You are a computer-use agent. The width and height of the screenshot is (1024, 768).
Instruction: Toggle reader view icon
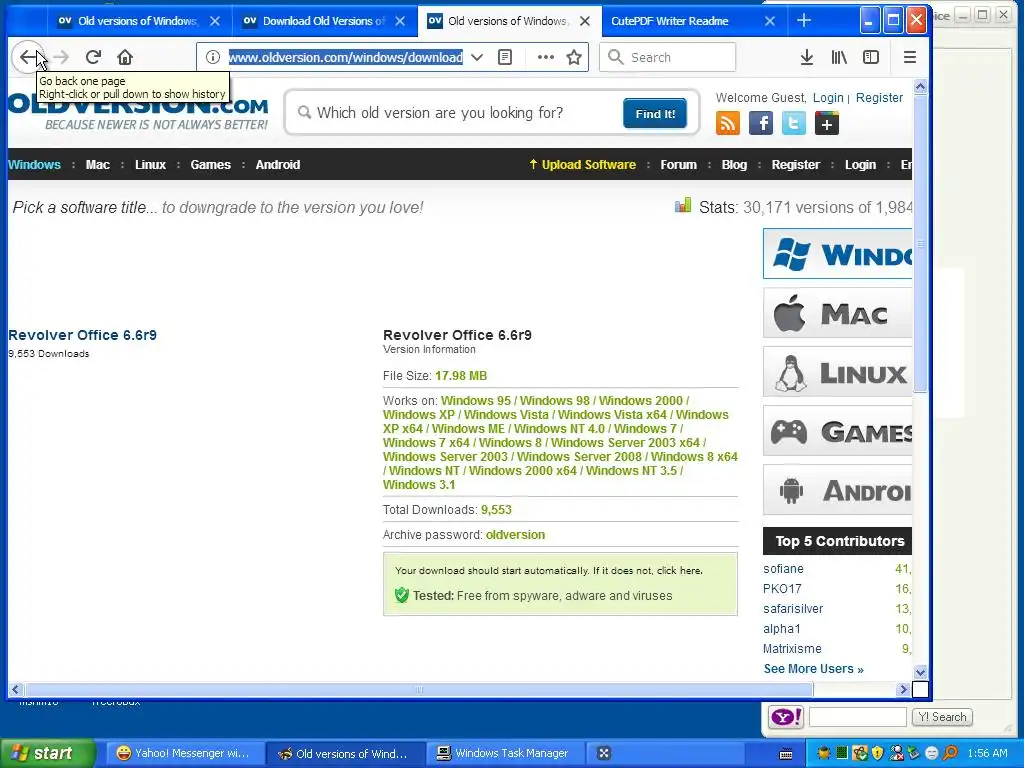[x=505, y=57]
